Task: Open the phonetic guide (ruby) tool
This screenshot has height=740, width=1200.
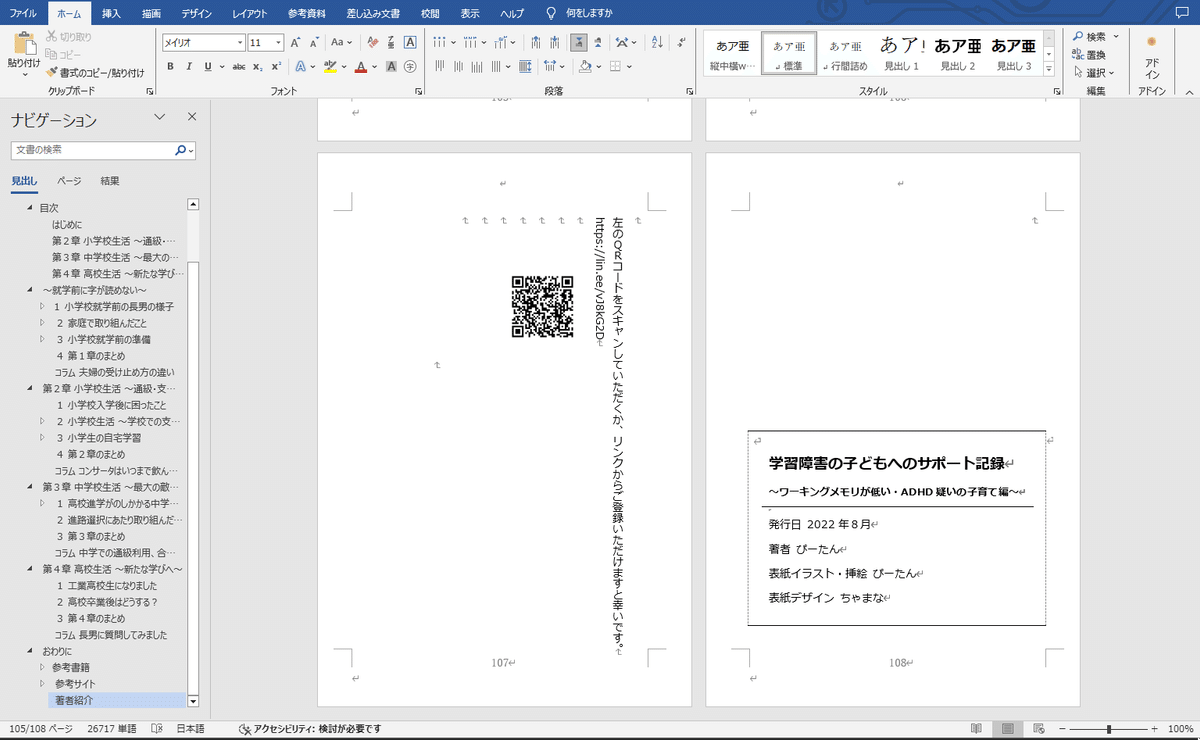Action: [x=390, y=43]
